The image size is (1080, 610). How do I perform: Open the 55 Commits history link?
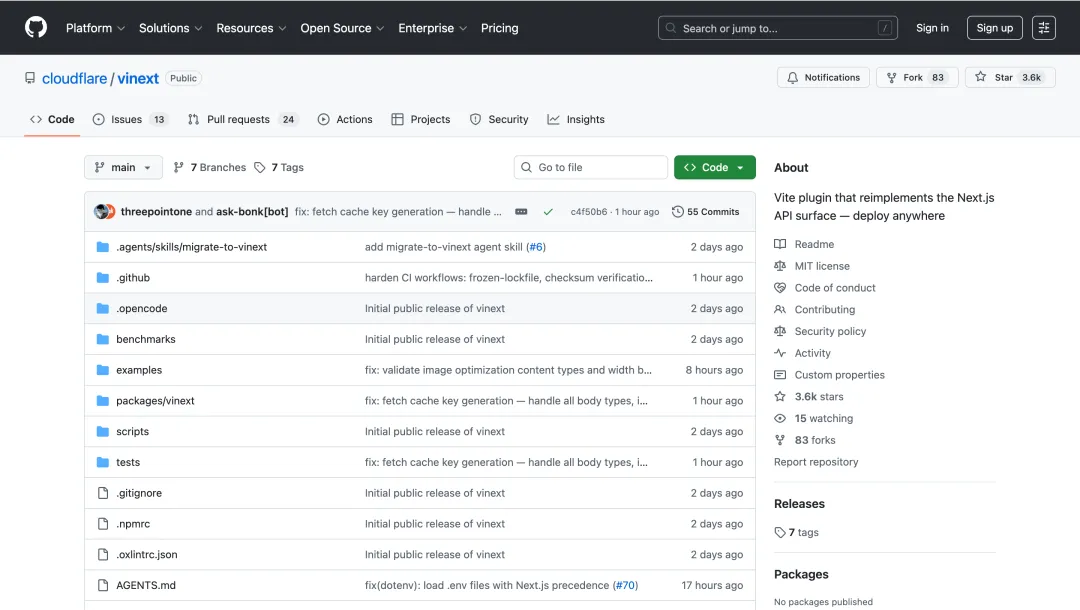(x=705, y=211)
